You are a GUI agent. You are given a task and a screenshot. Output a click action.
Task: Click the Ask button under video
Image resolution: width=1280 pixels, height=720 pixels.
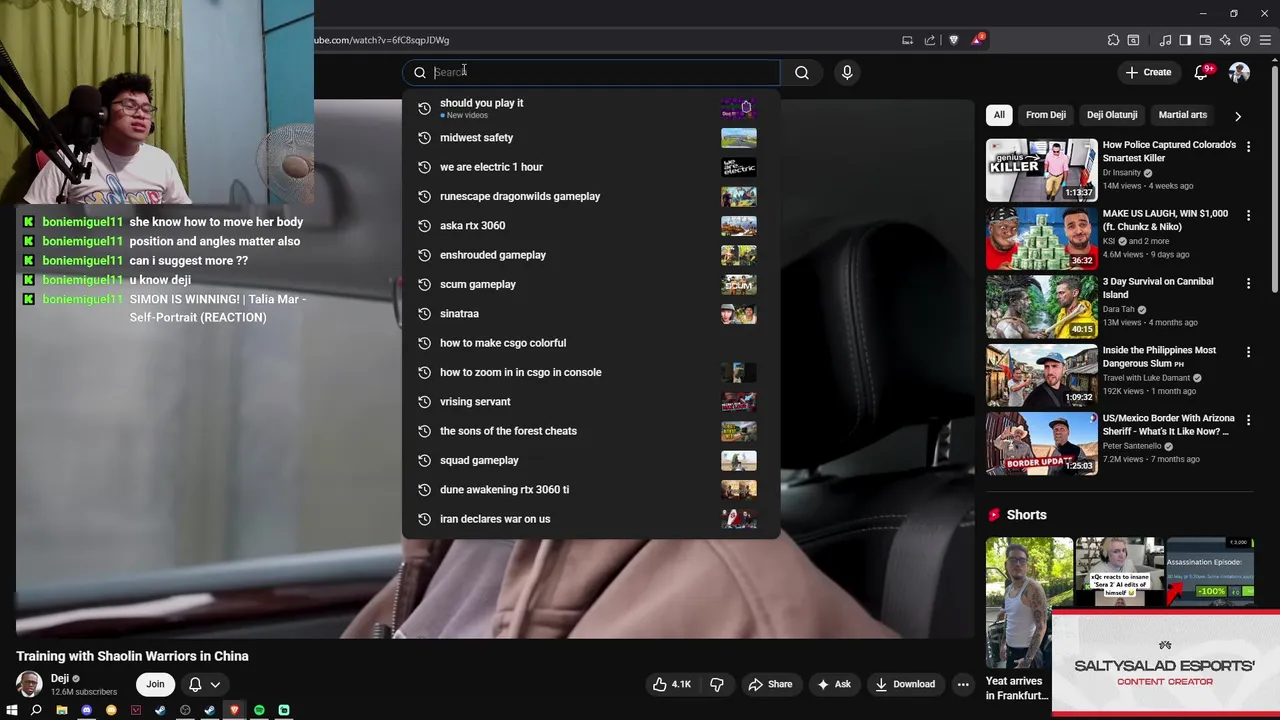coord(834,684)
